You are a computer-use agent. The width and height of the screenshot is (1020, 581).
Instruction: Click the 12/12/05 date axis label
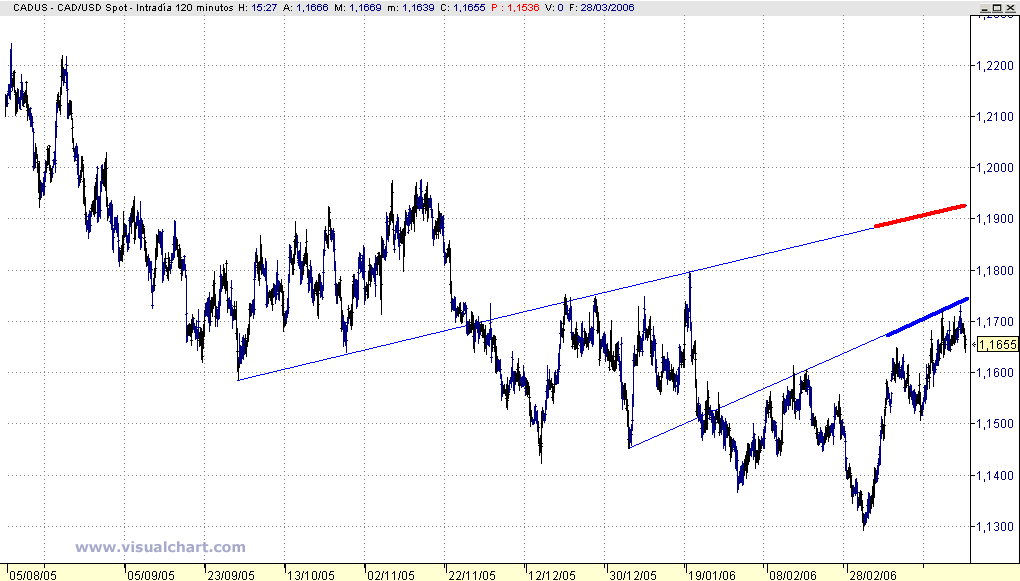[x=552, y=575]
